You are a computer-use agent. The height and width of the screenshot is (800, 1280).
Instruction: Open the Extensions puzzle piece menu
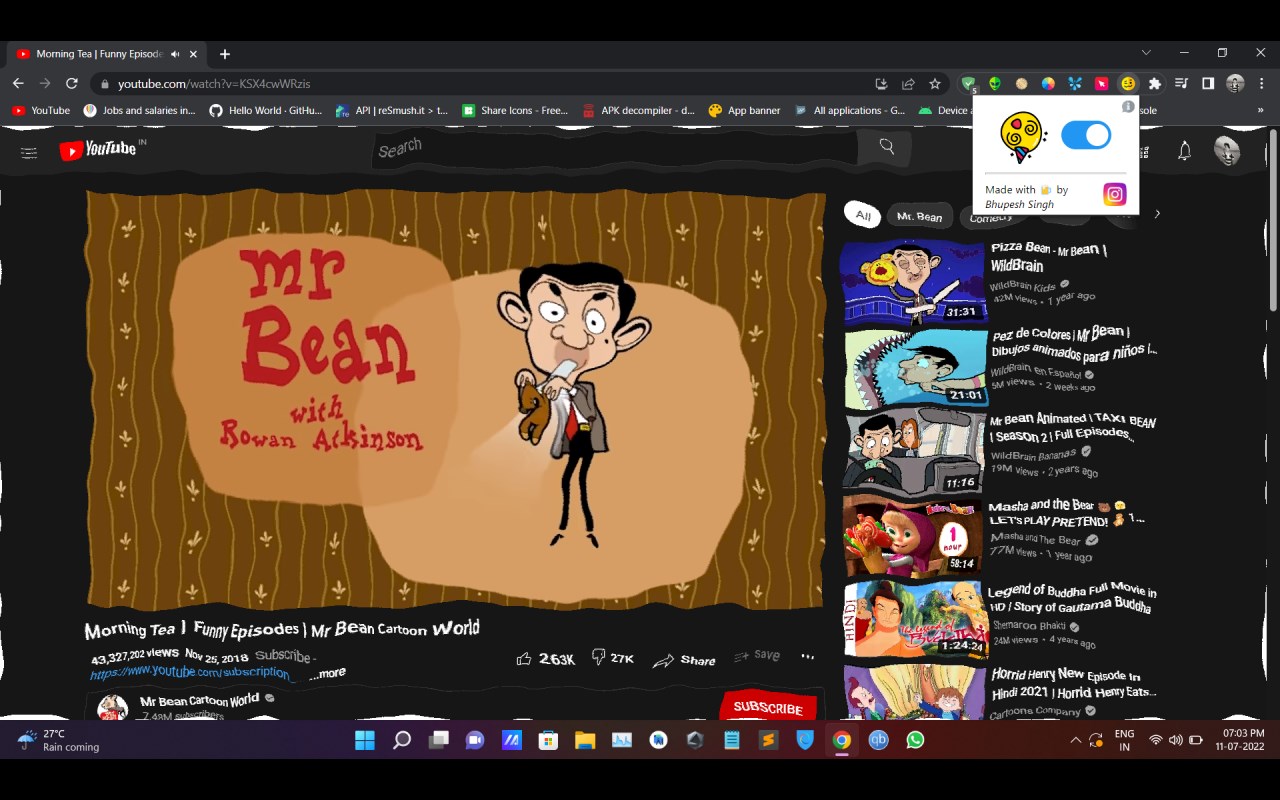click(1155, 84)
